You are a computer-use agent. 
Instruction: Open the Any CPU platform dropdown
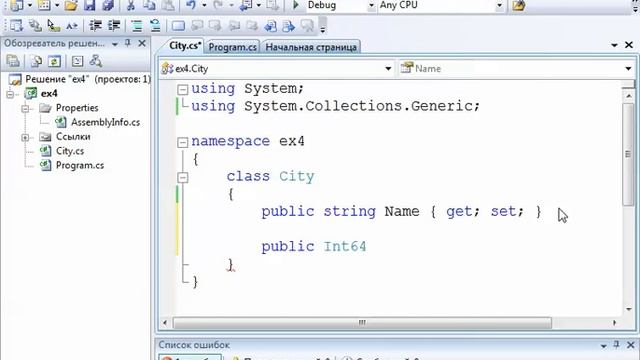(x=499, y=5)
